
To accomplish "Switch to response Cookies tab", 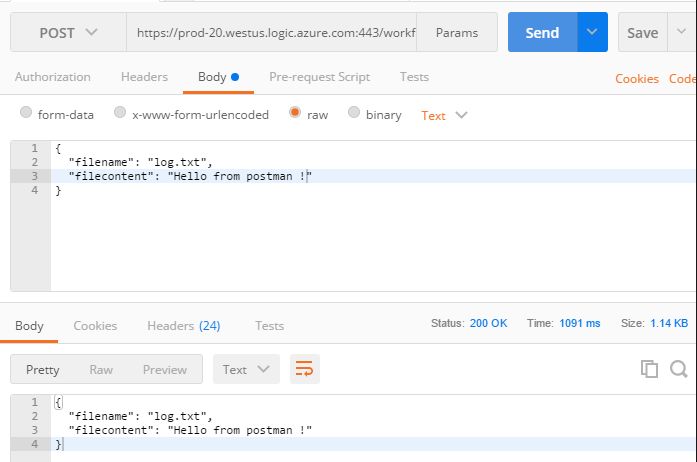I will [x=95, y=325].
